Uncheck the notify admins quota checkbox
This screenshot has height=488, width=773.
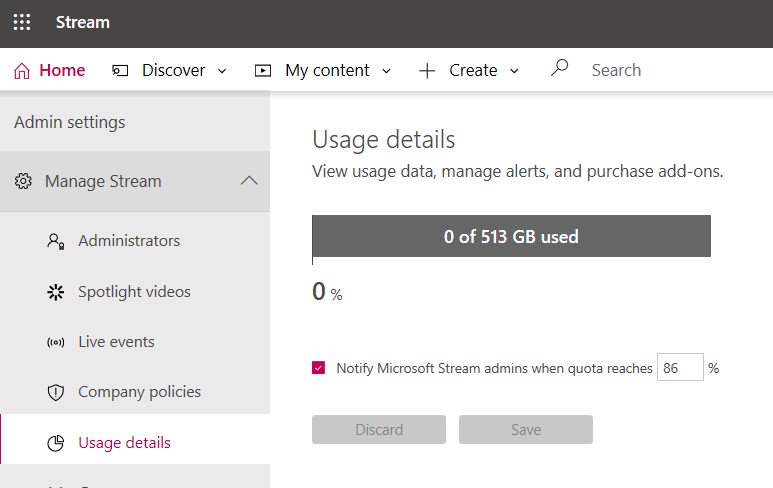(x=319, y=368)
